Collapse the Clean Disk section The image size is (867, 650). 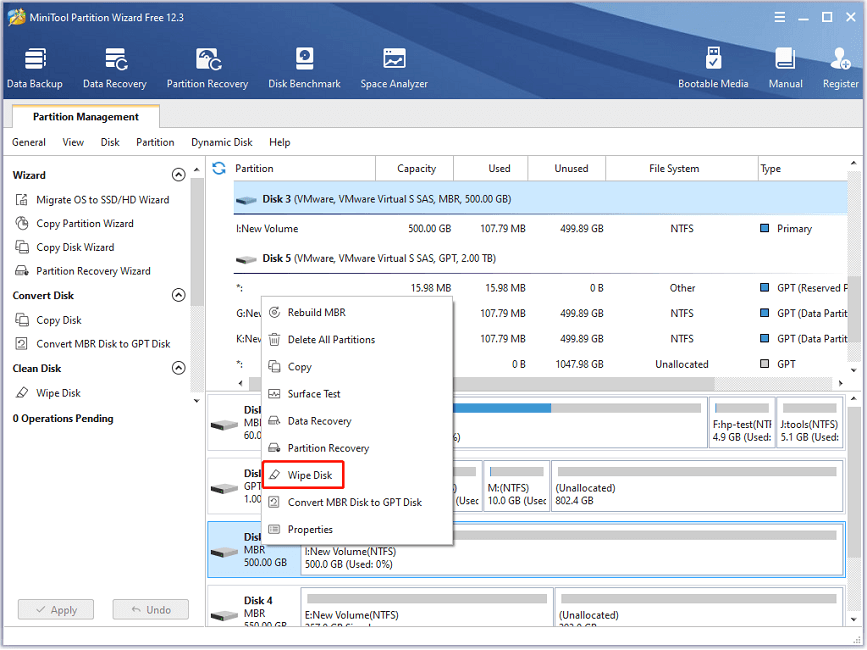[178, 367]
